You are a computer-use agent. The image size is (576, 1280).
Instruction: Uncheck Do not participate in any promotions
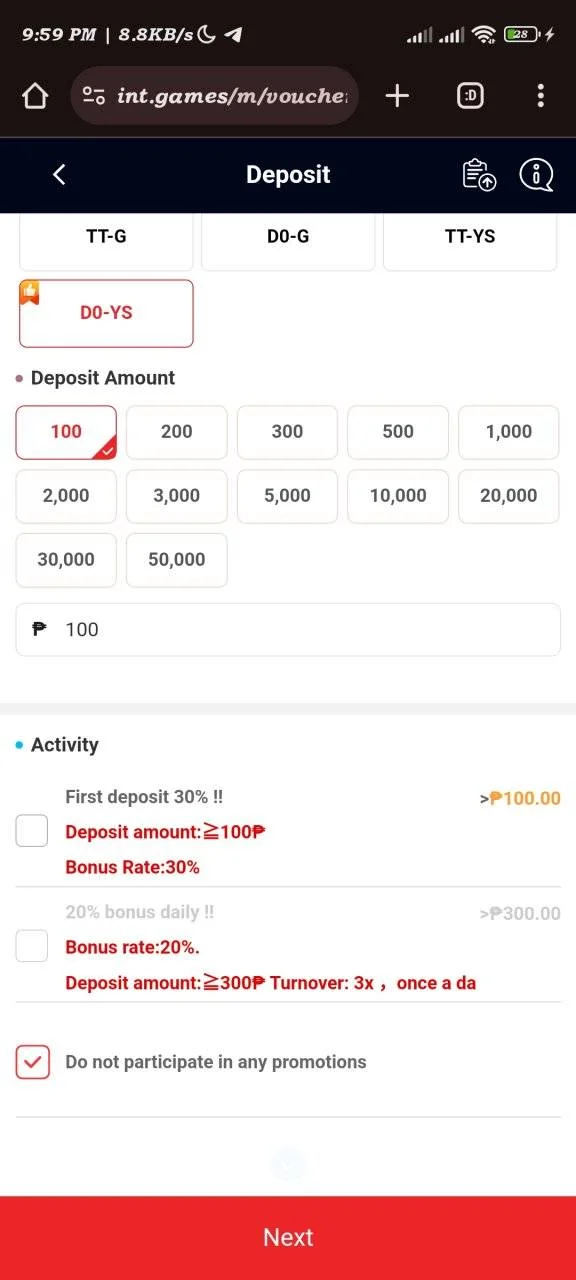(32, 1062)
